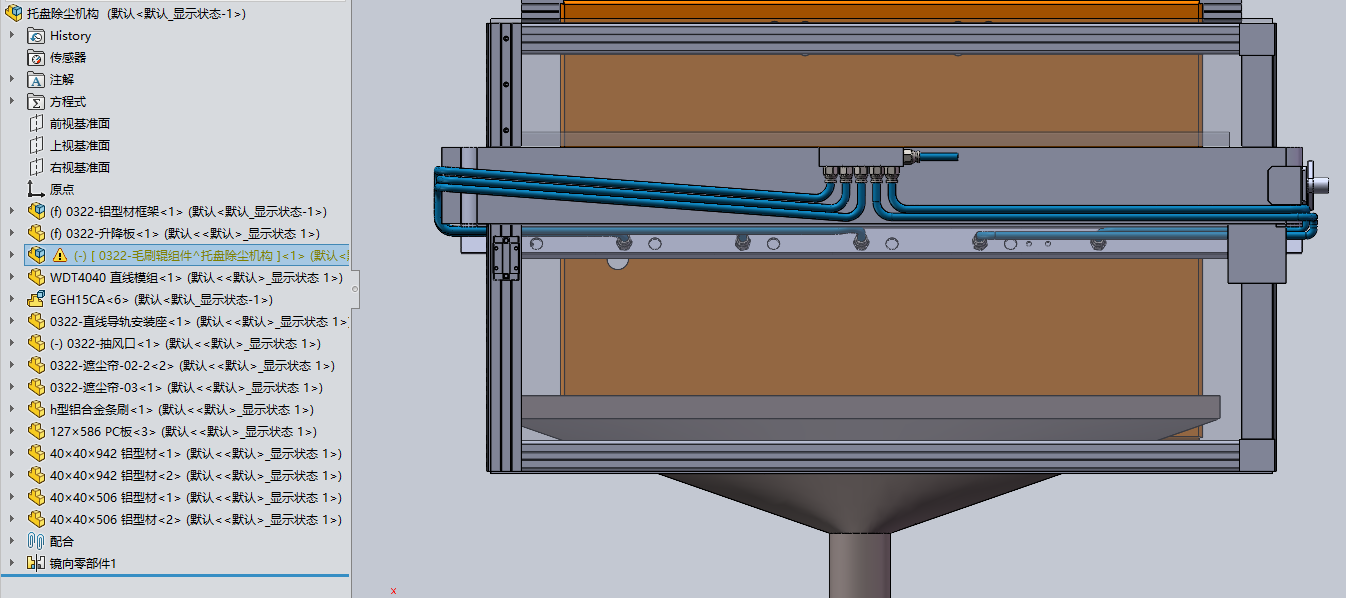Viewport: 1346px width, 598px height.
Task: Expand the 0322-升降板<1> part
Action: point(12,234)
